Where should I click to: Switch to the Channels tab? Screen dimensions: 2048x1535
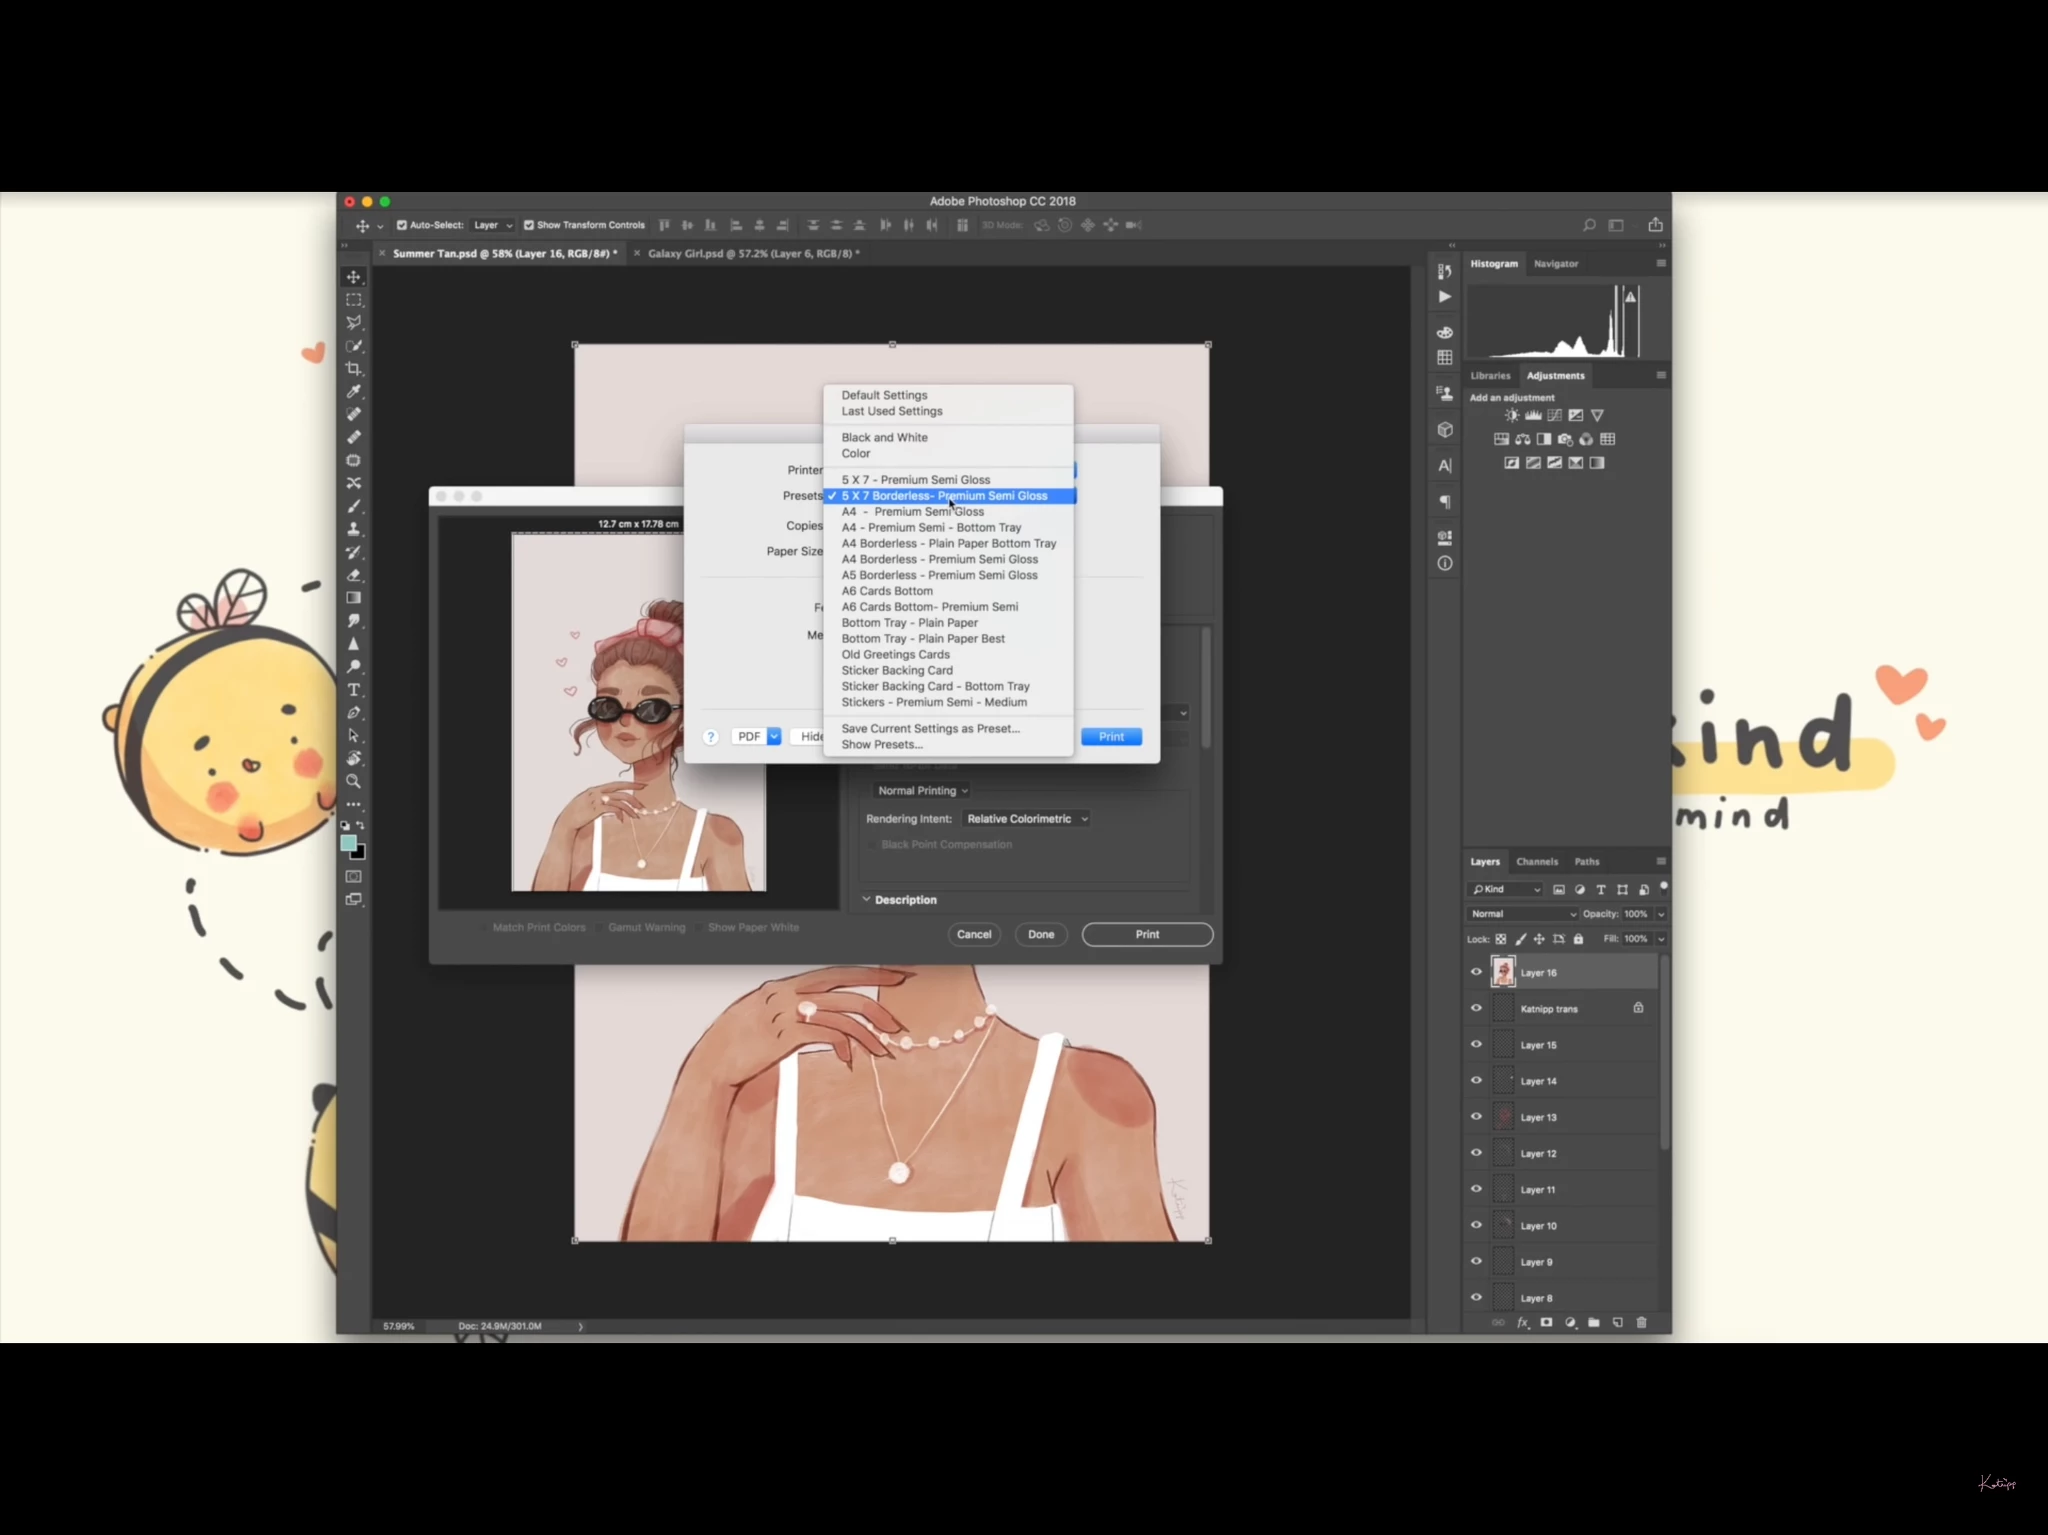tap(1536, 861)
